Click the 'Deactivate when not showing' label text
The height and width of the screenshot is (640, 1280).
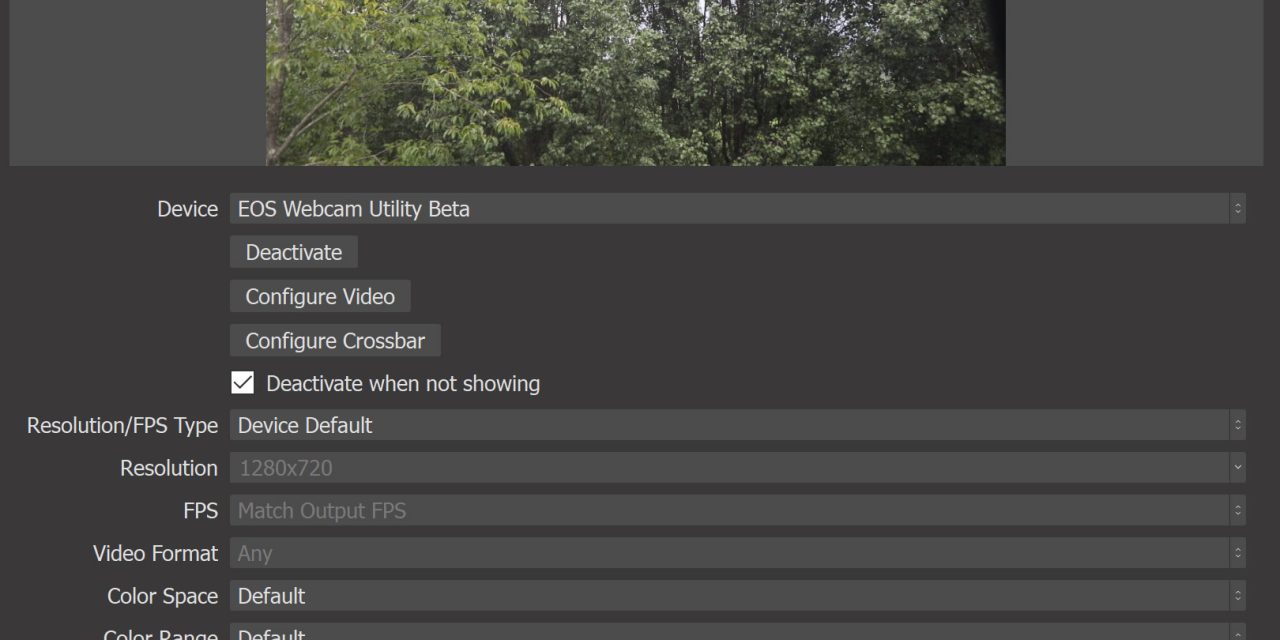point(403,384)
